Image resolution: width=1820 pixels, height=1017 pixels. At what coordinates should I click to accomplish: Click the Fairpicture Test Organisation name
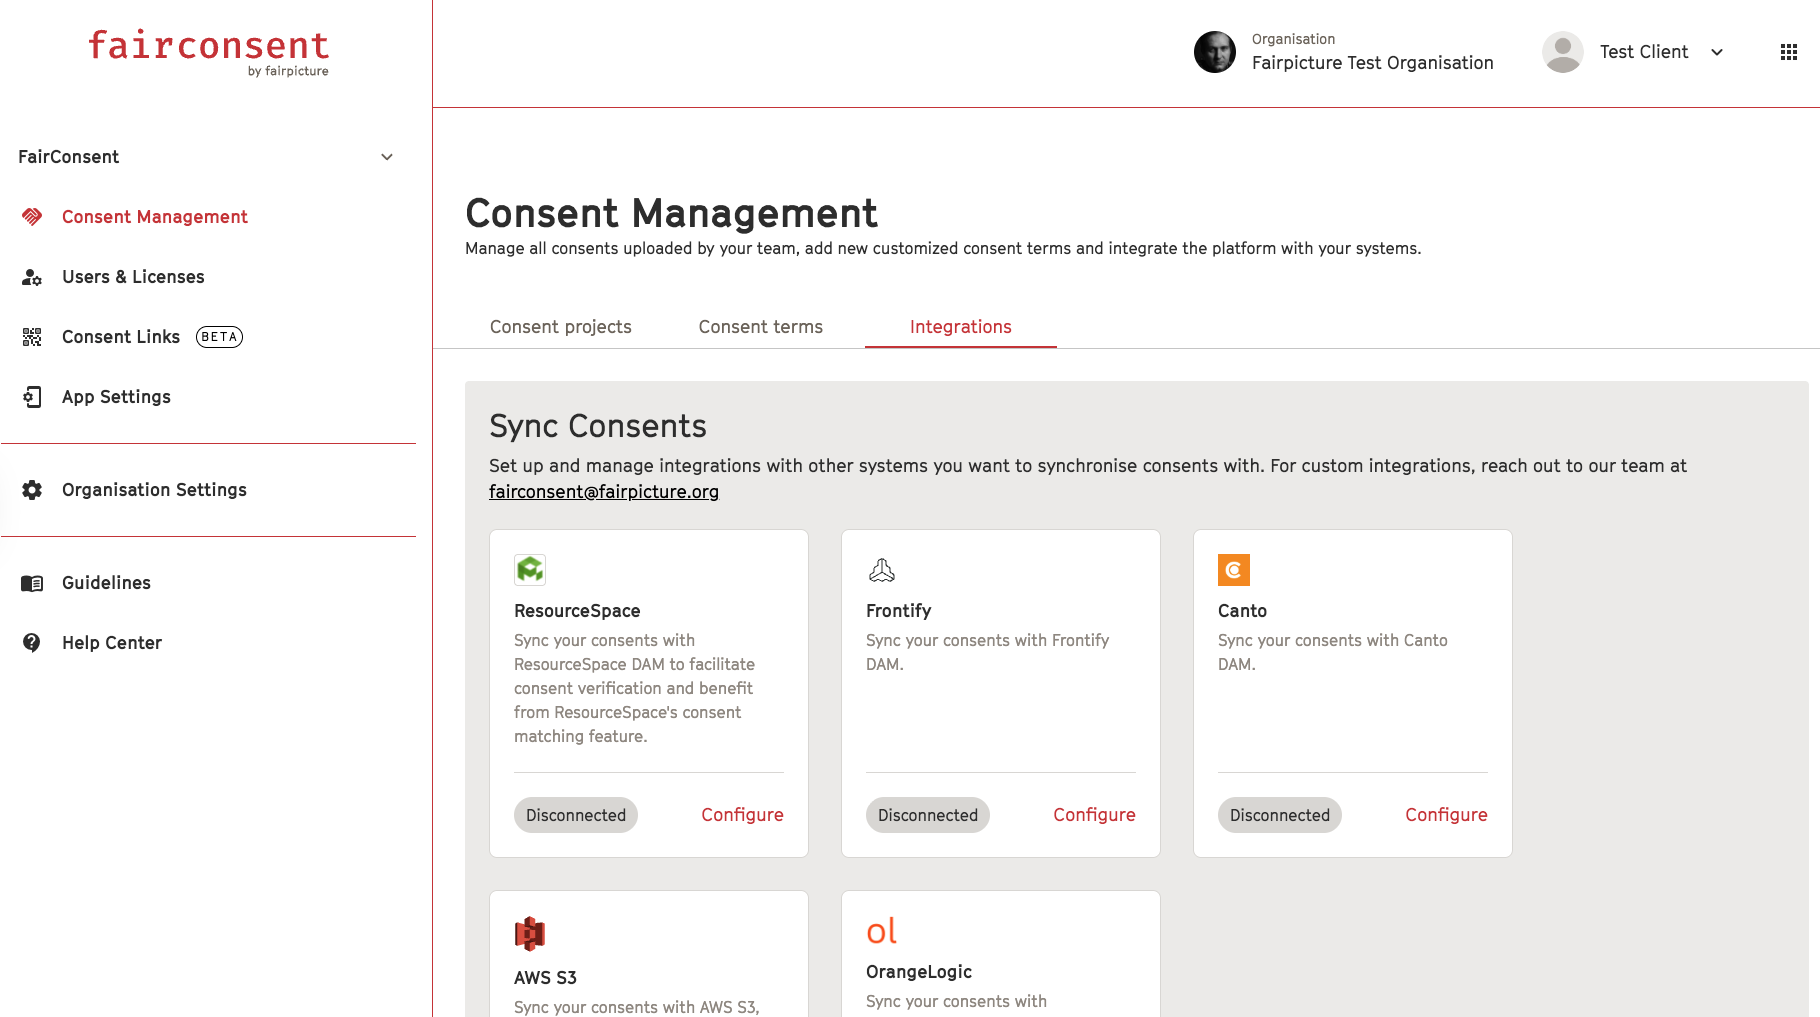point(1373,63)
